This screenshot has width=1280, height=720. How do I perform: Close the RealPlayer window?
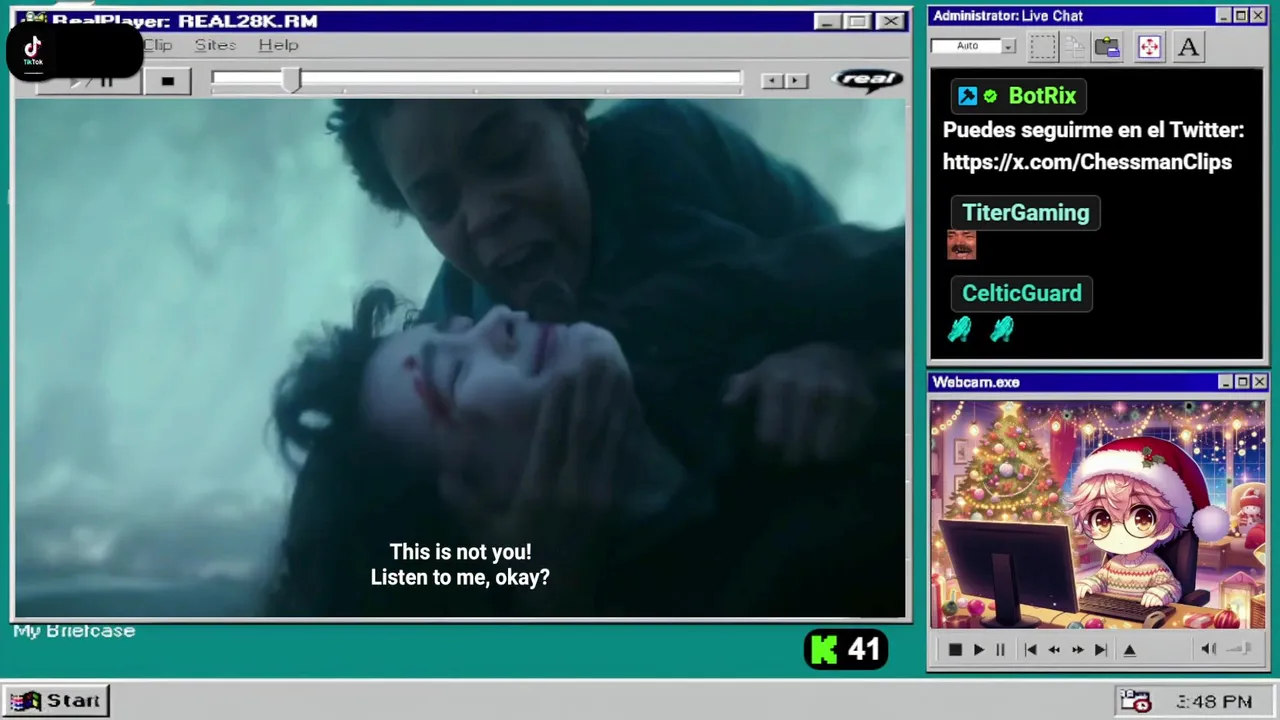click(x=890, y=21)
